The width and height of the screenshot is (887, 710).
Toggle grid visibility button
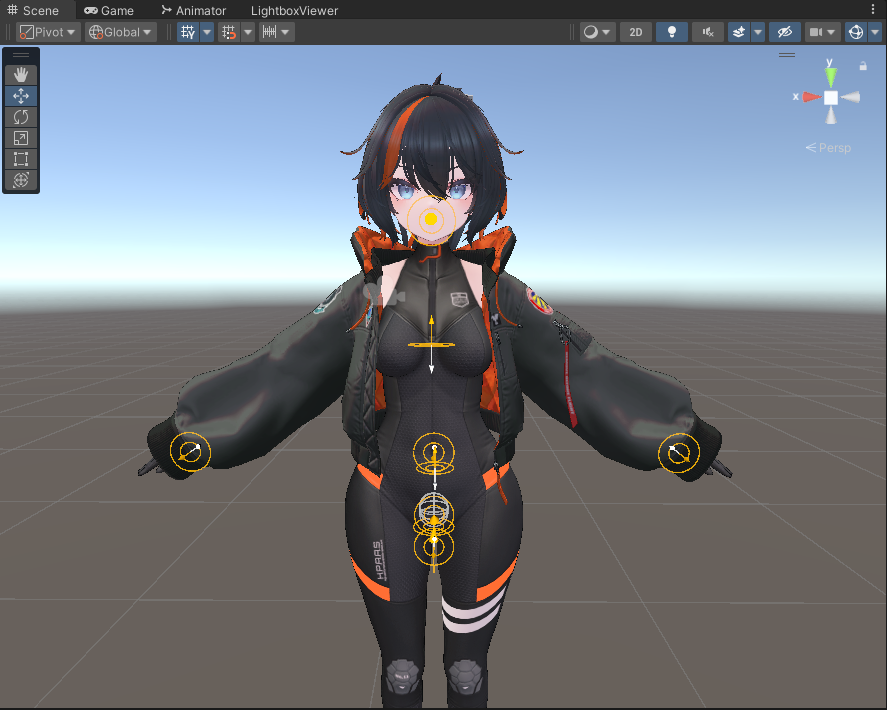(188, 32)
